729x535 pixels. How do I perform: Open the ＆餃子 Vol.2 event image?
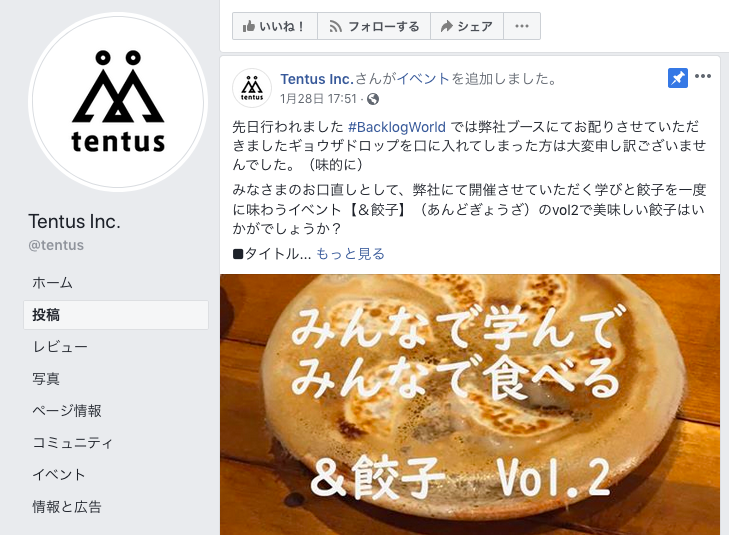[470, 404]
